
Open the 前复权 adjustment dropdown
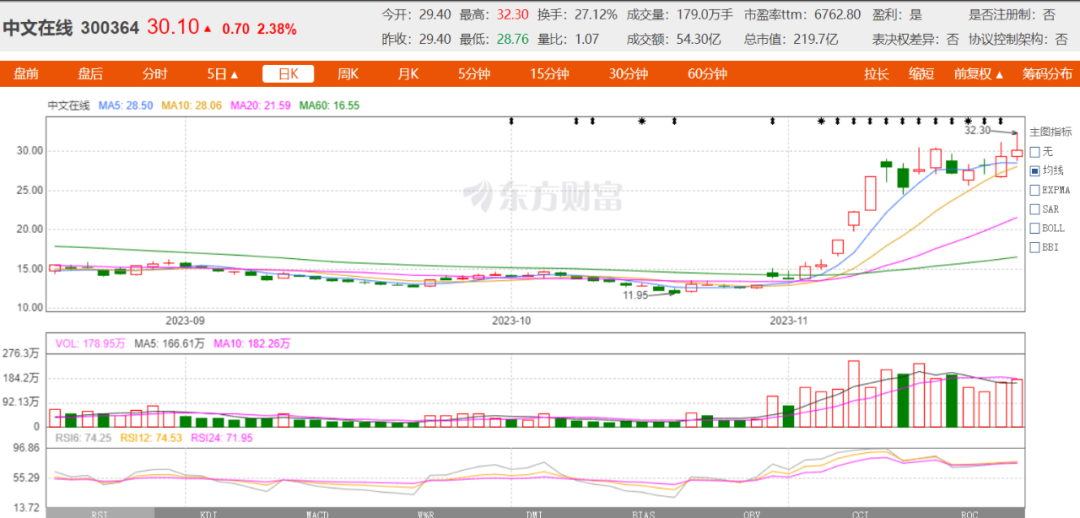pyautogui.click(x=978, y=74)
